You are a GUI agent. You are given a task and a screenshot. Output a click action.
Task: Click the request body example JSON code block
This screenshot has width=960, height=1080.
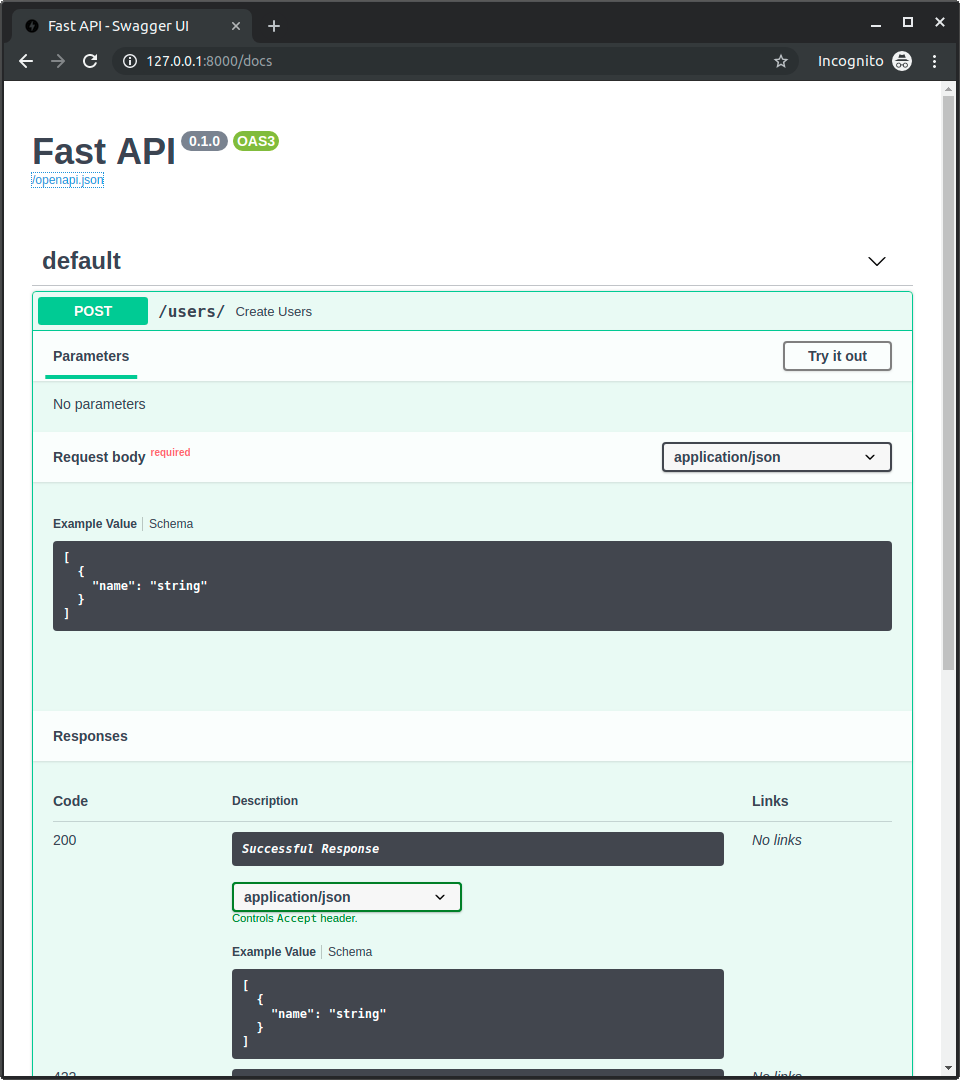(x=472, y=585)
